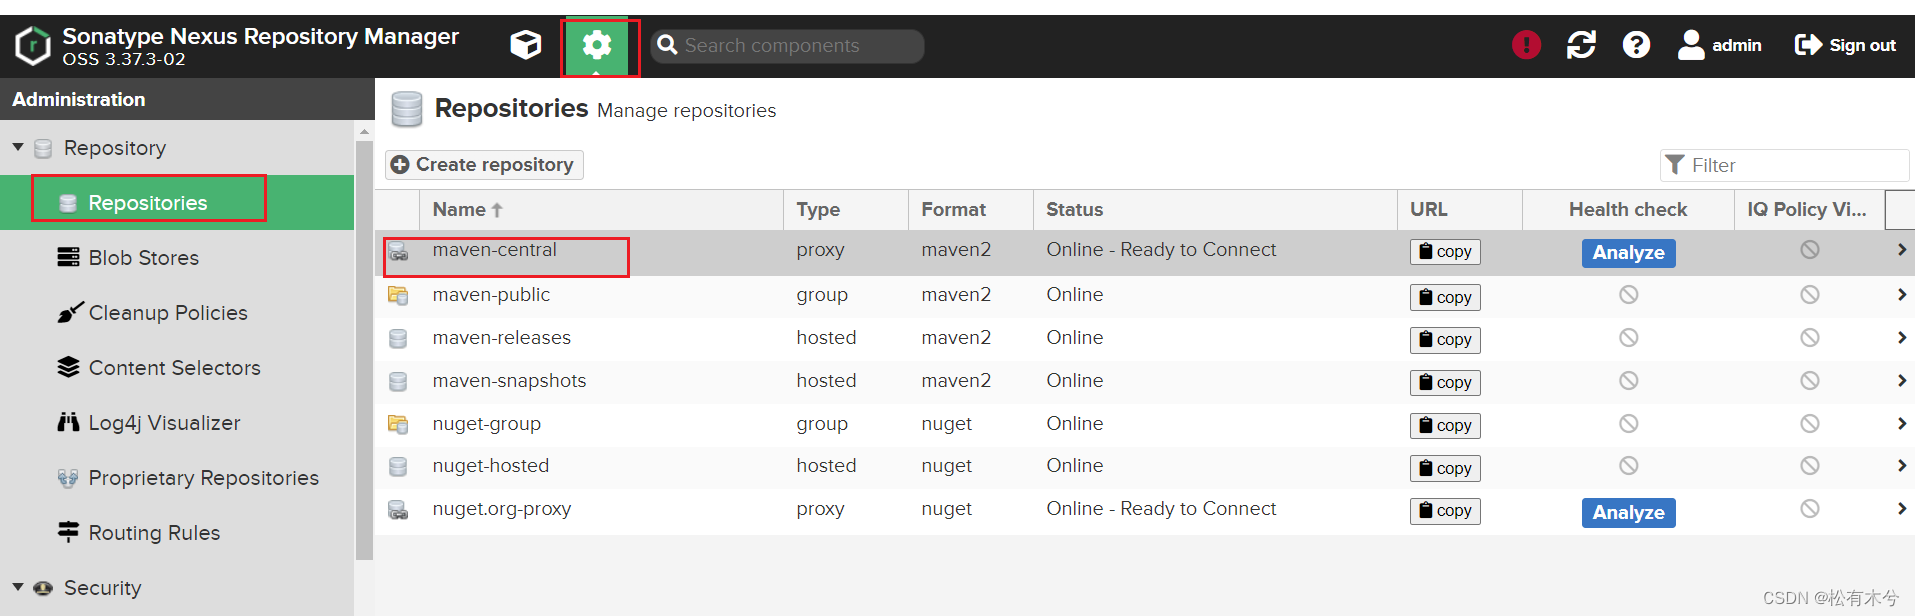Click the sidebar vertical scrollbar

click(x=364, y=350)
